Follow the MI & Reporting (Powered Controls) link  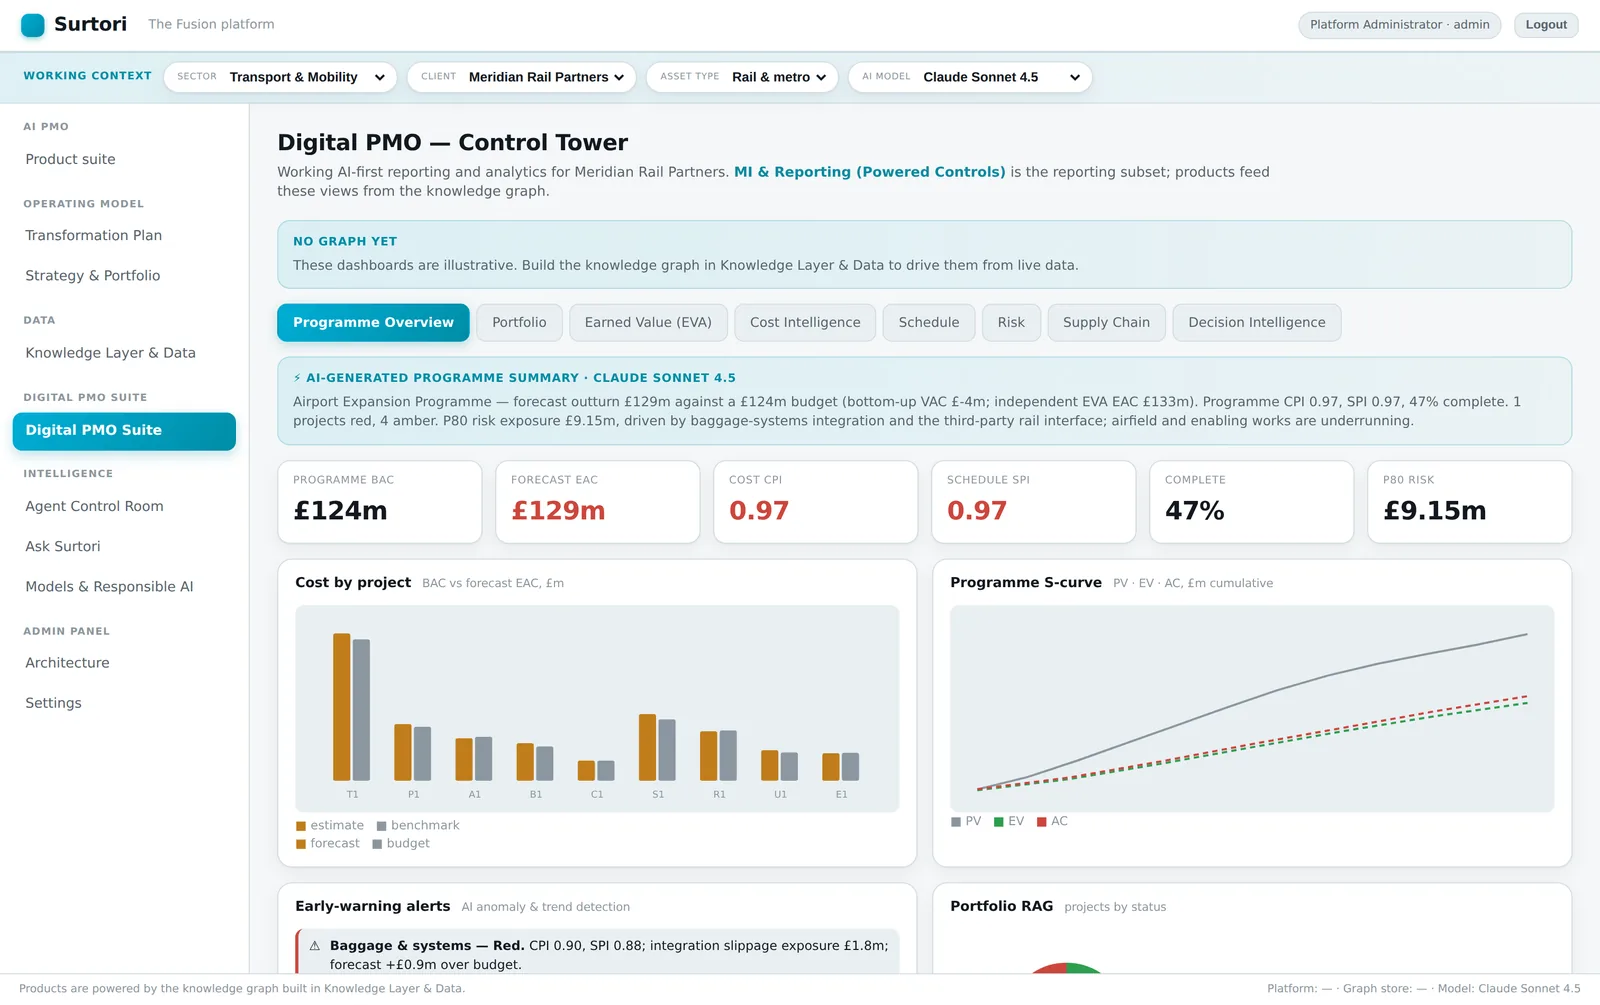[869, 172]
